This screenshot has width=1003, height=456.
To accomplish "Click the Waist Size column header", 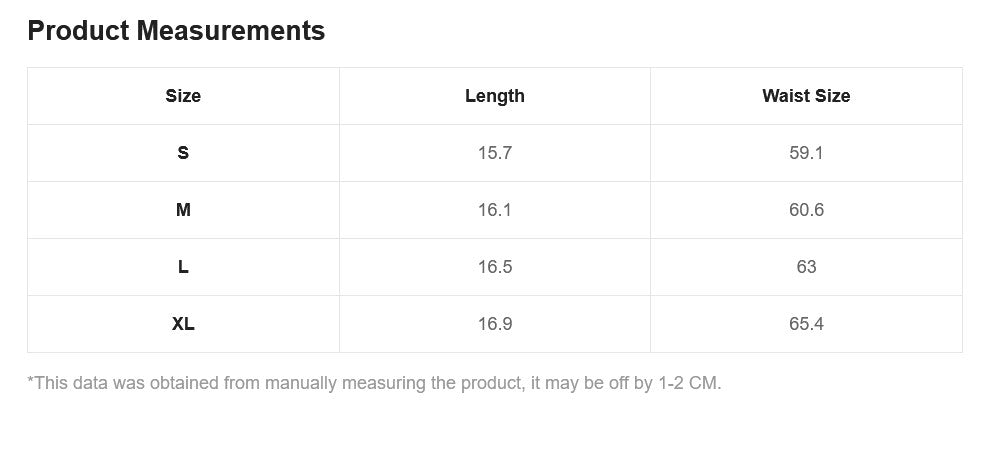I will tap(806, 96).
